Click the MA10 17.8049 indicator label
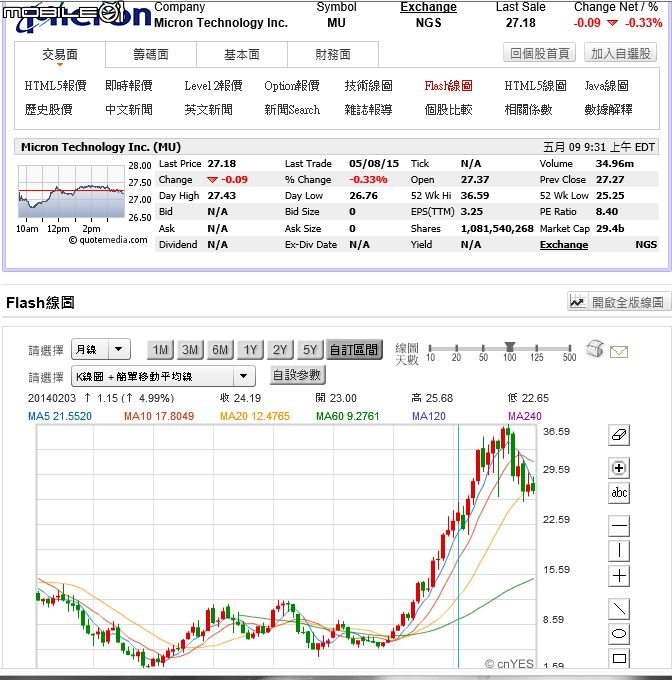Viewport: 672px width, 680px height. pos(159,416)
